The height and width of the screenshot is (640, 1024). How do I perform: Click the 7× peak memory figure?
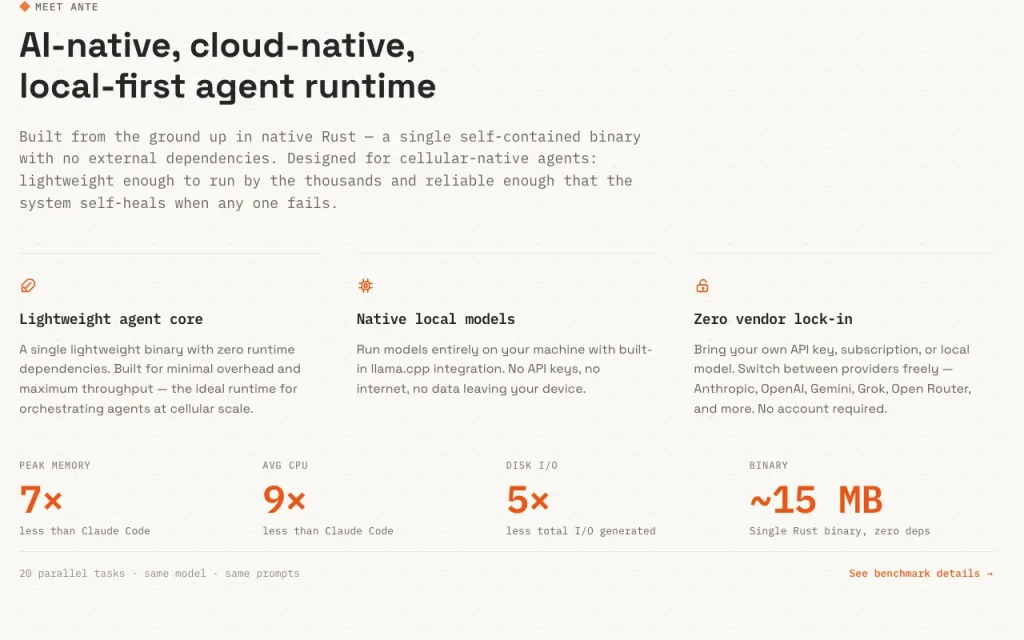tap(41, 500)
